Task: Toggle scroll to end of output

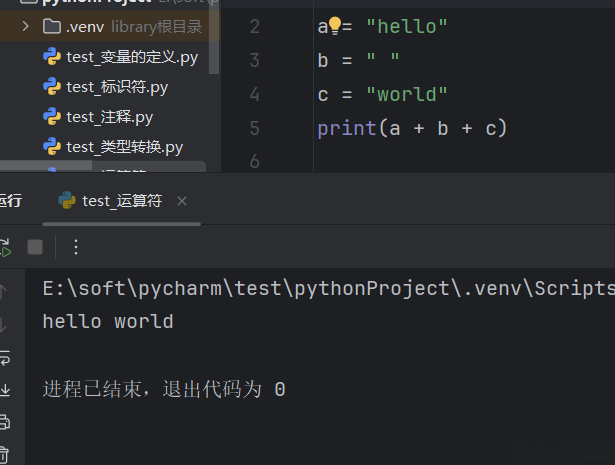Action: [x=4, y=389]
